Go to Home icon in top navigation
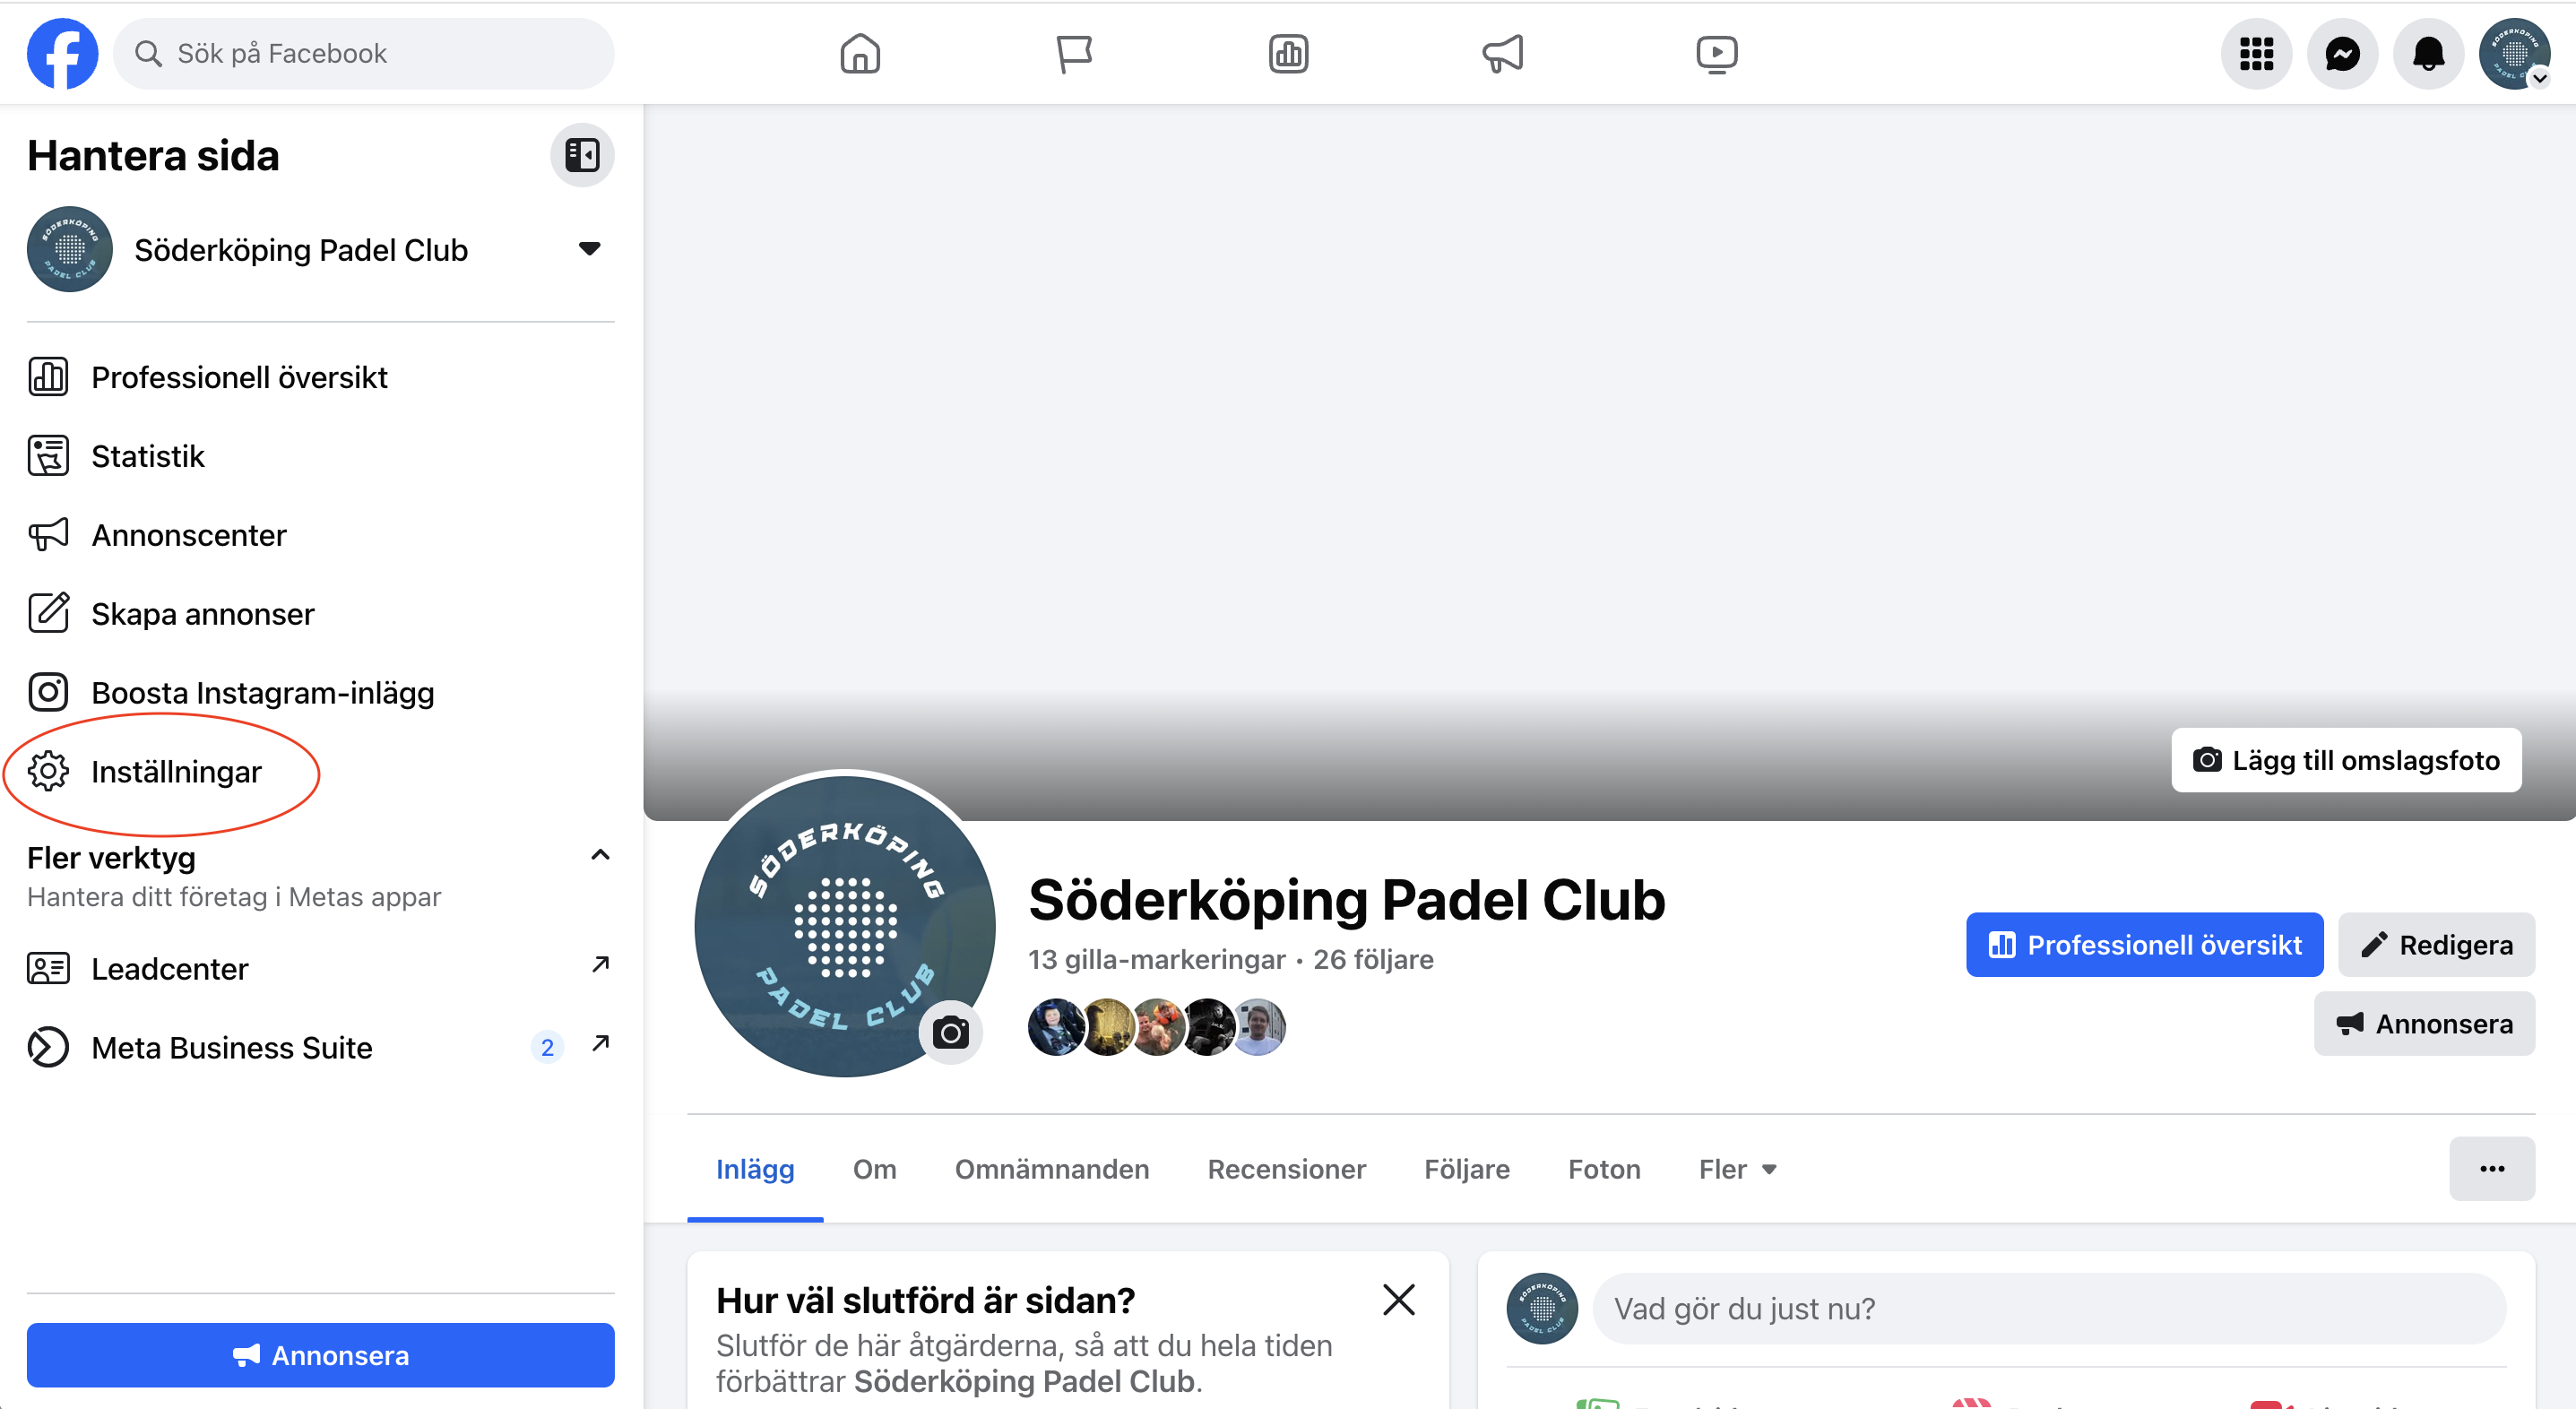 (860, 54)
